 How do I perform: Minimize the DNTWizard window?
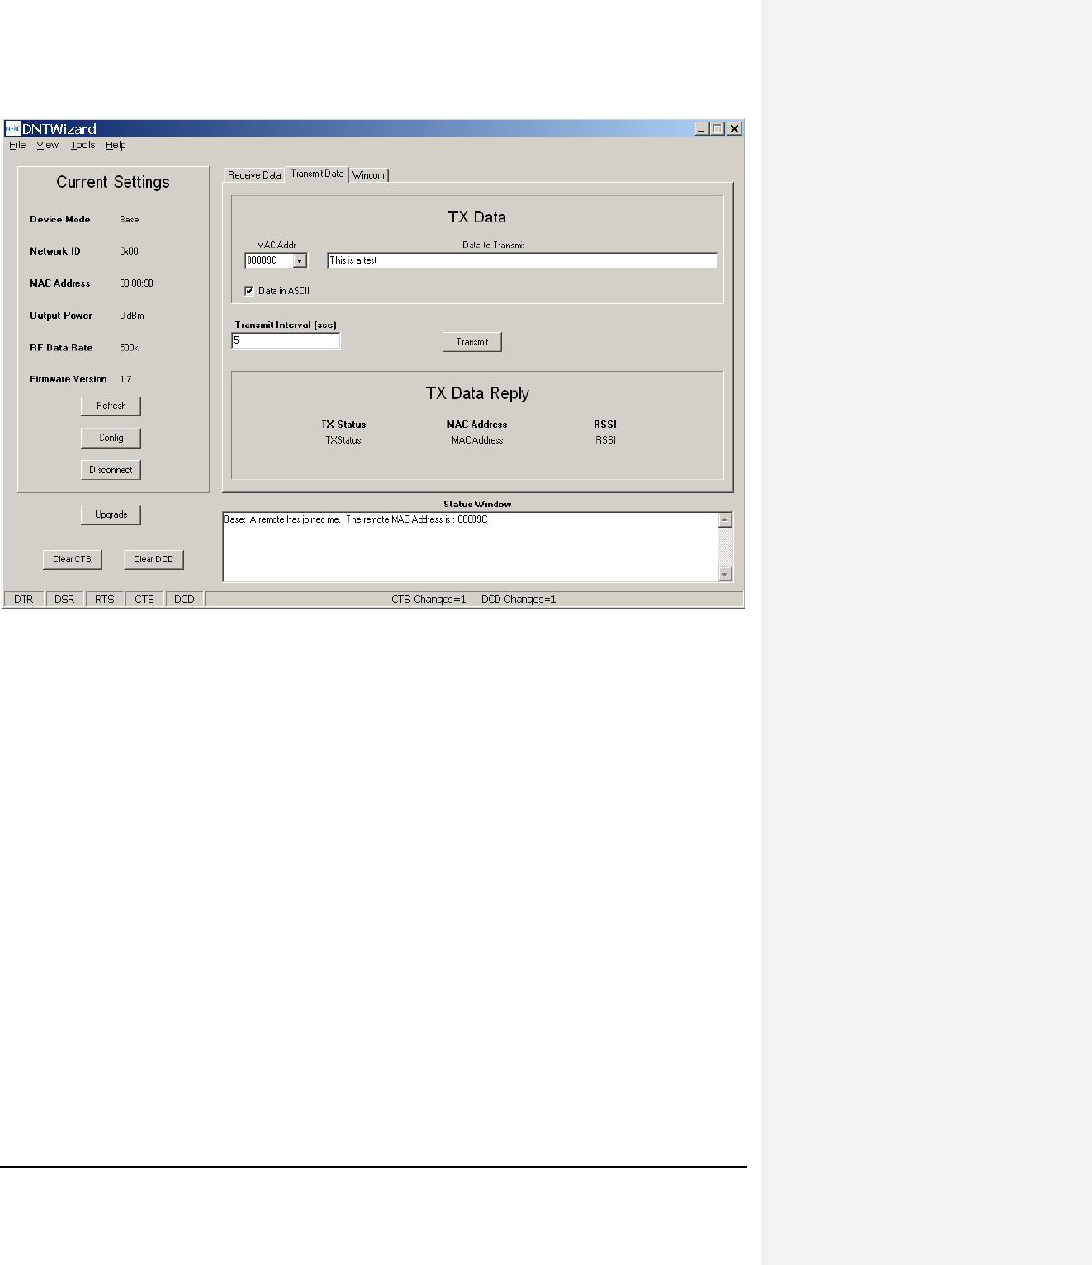pyautogui.click(x=702, y=129)
